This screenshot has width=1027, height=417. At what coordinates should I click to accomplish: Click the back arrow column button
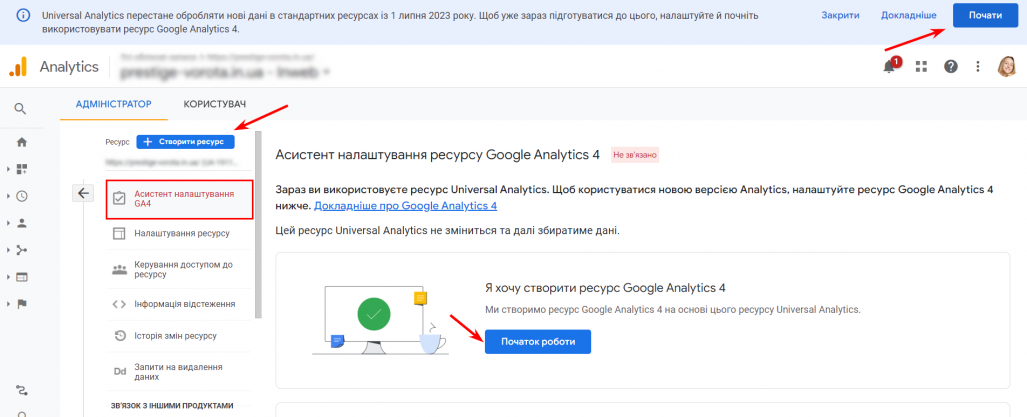pos(83,193)
